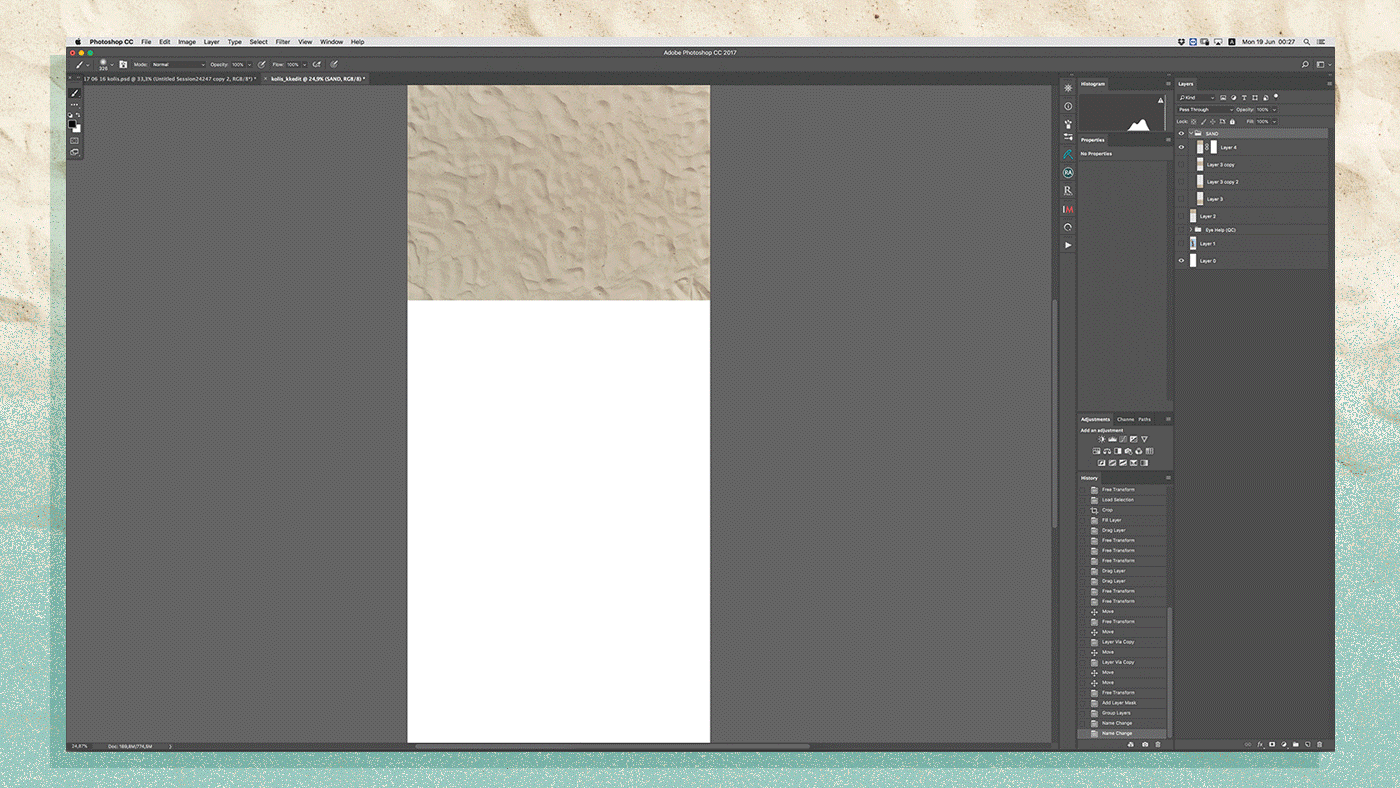Image resolution: width=1400 pixels, height=788 pixels.
Task: Toggle pressure for size icon
Action: point(334,64)
